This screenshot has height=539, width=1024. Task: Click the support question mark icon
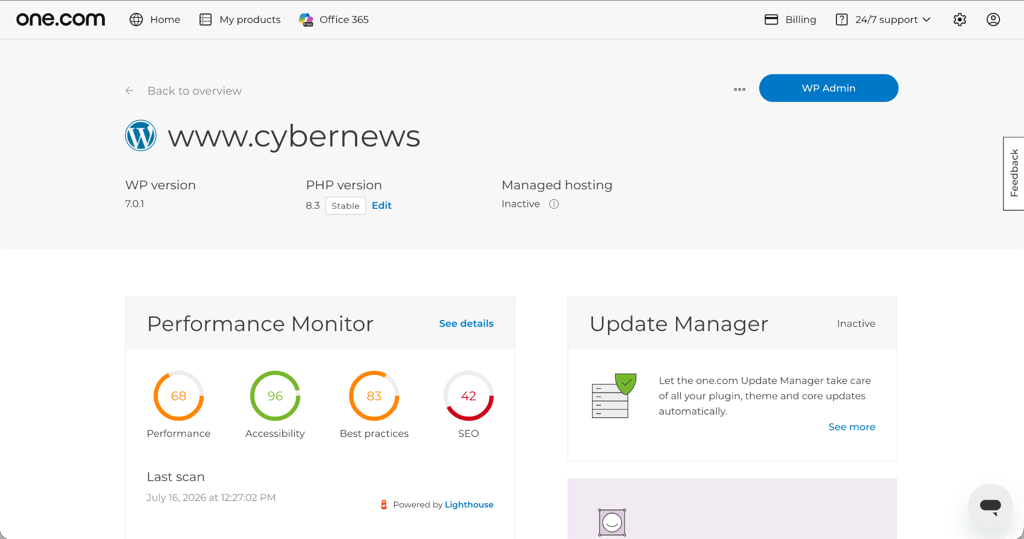(x=841, y=20)
